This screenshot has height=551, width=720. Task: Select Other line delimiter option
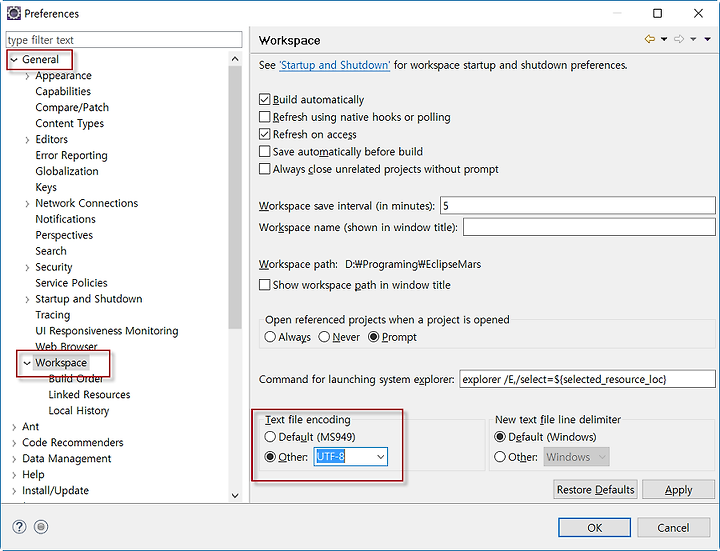(x=500, y=457)
